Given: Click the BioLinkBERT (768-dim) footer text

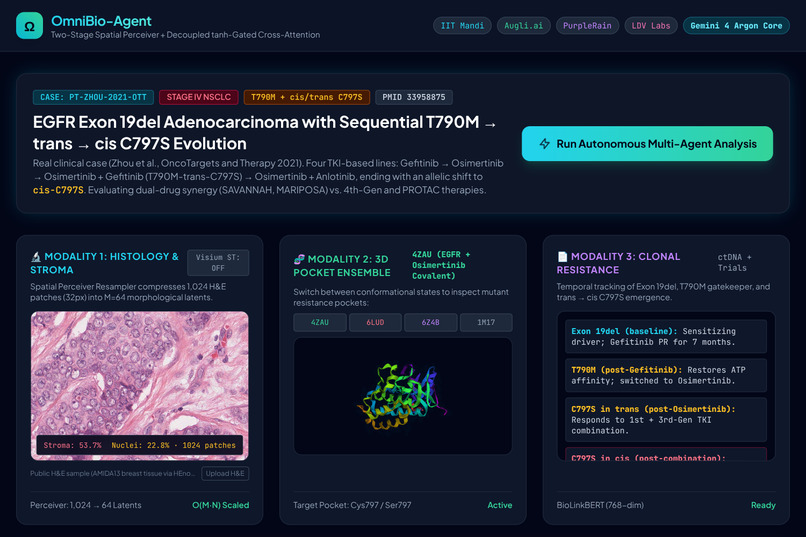Looking at the screenshot, I should [600, 505].
